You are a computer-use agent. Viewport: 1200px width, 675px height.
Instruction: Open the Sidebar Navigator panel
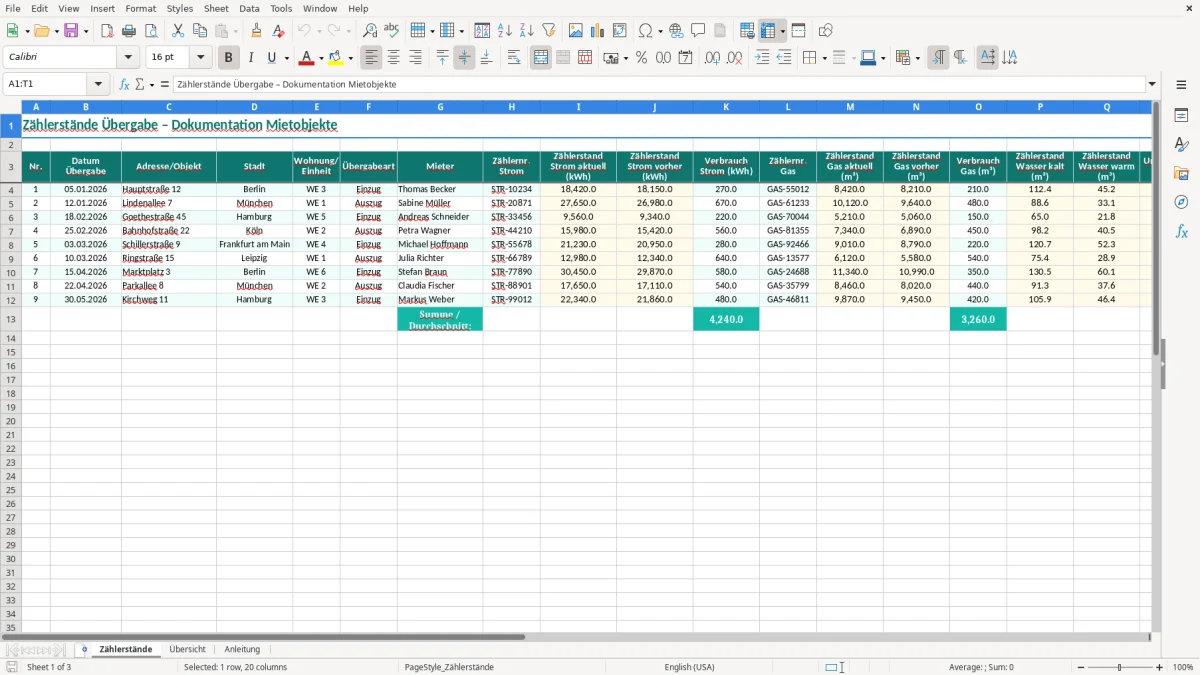tap(1181, 202)
